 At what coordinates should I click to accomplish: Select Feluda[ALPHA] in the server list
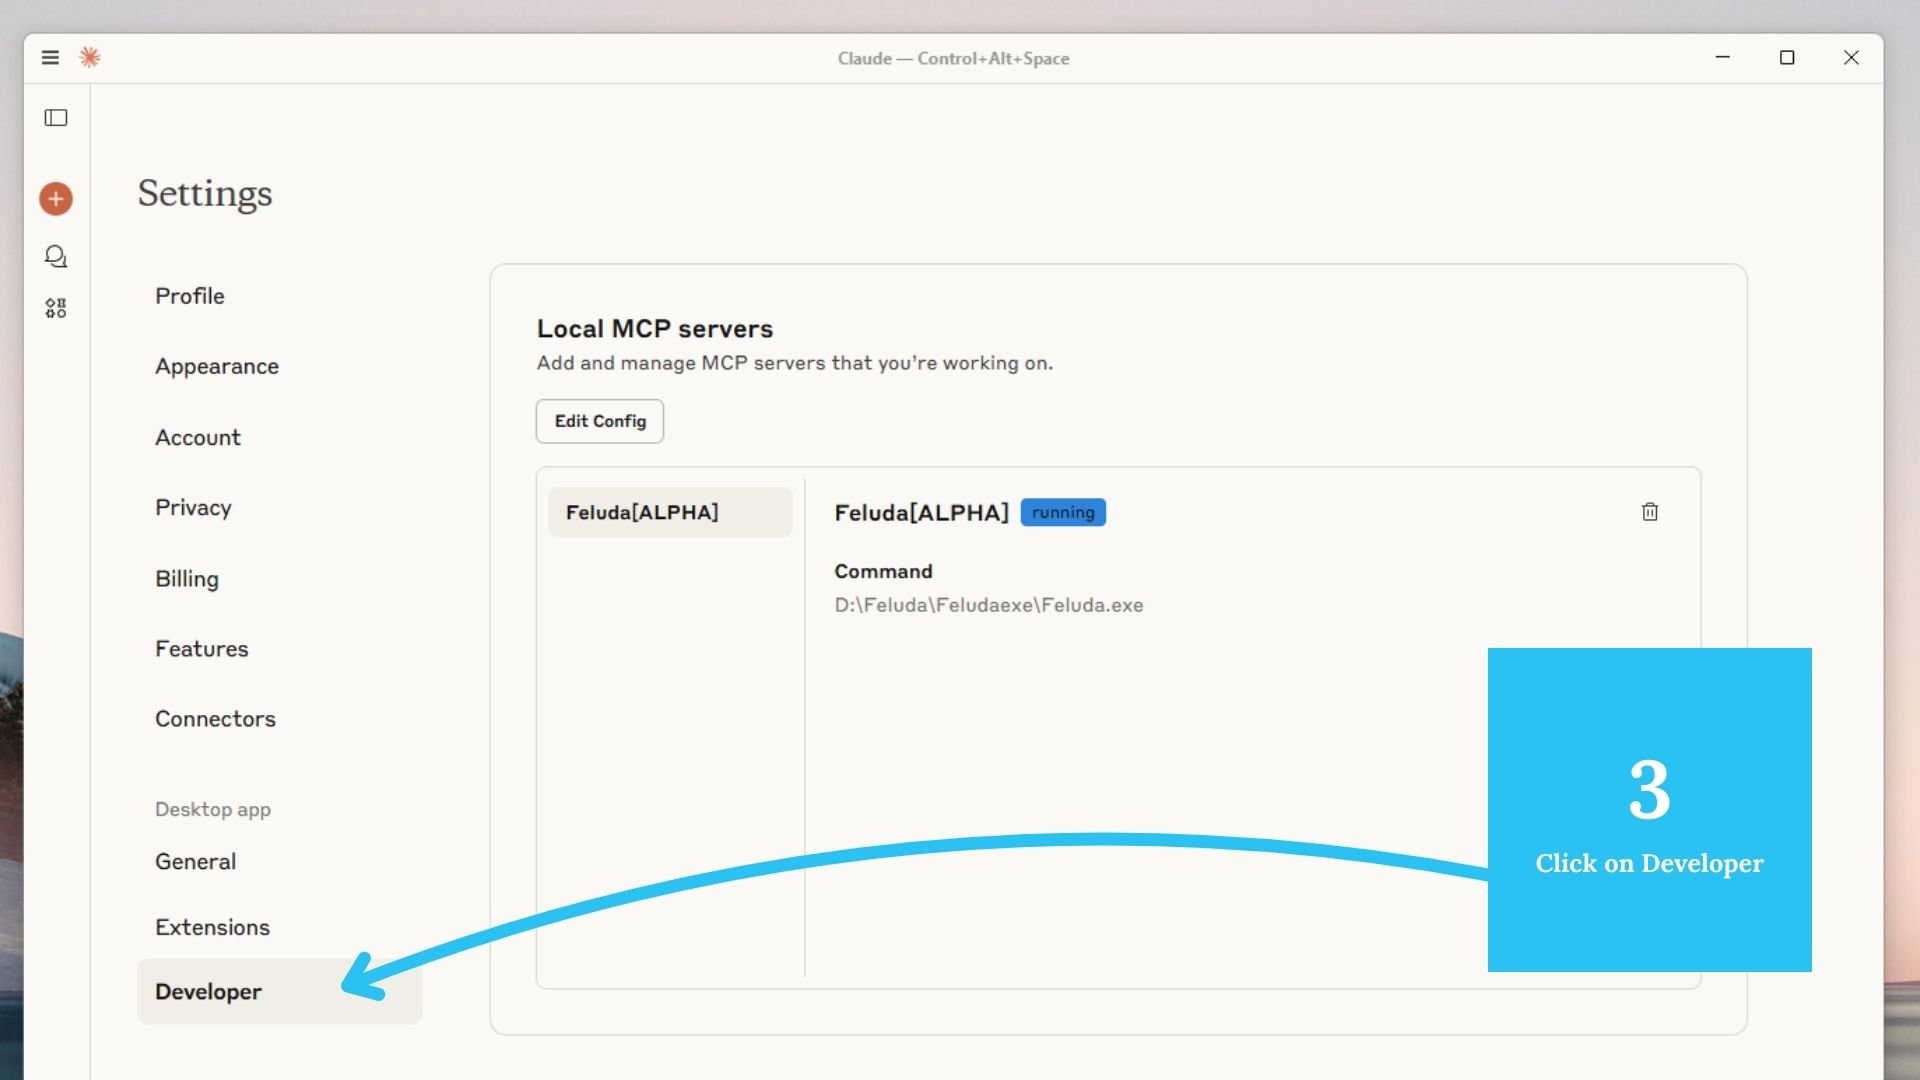(x=669, y=511)
